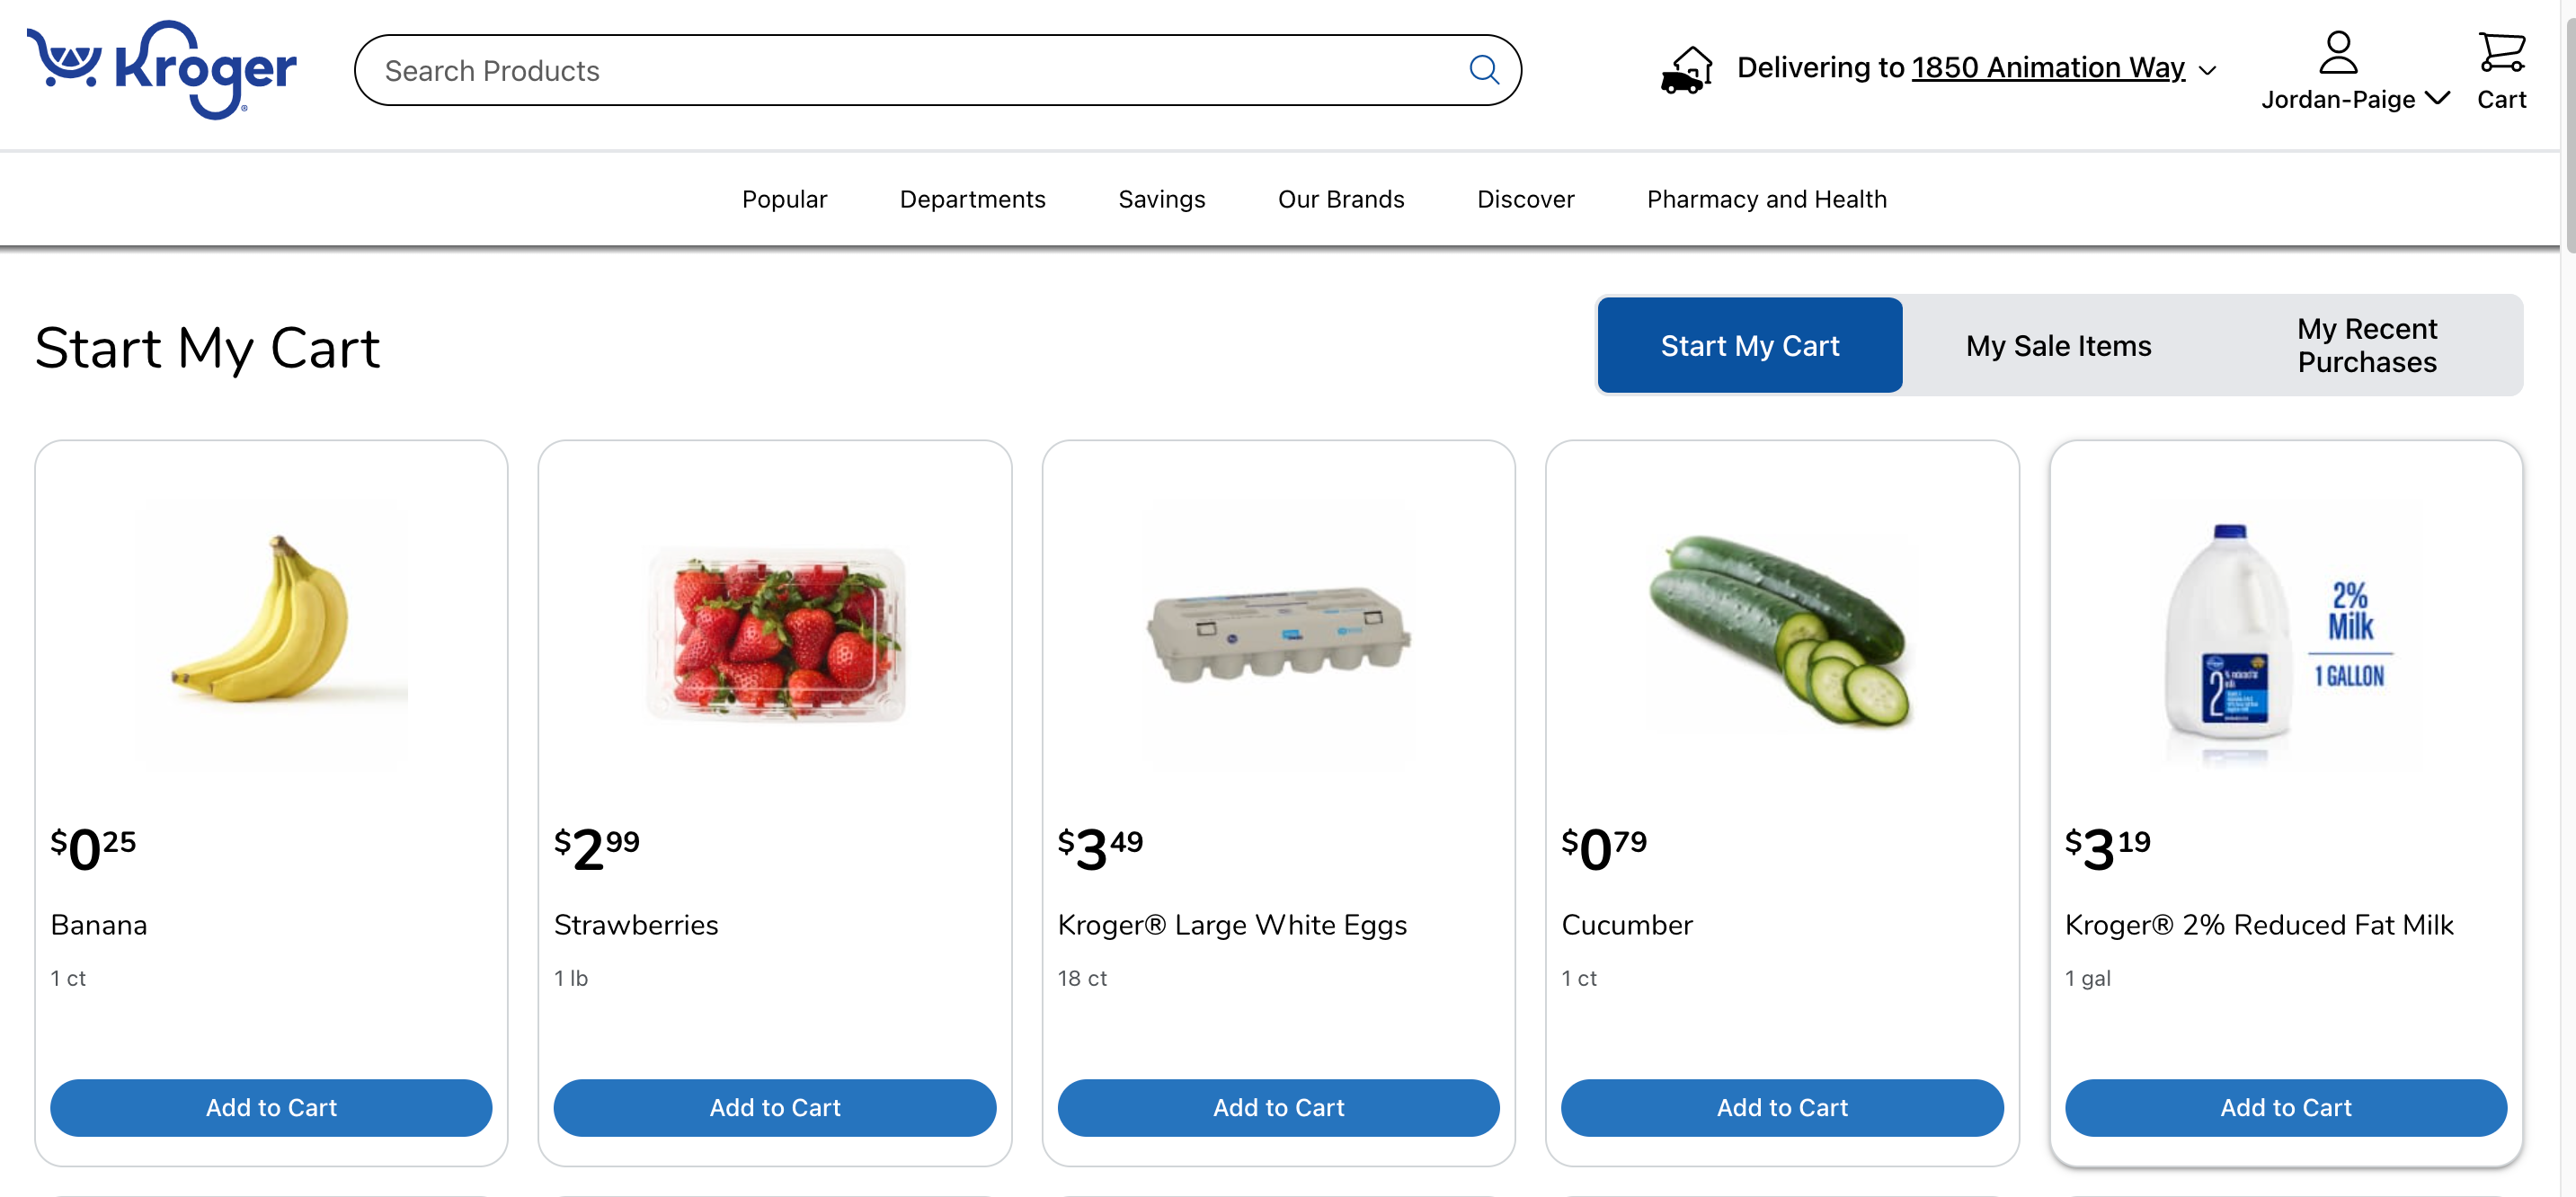Select the Start My Cart tab
Viewport: 2576px width, 1197px height.
click(1749, 346)
